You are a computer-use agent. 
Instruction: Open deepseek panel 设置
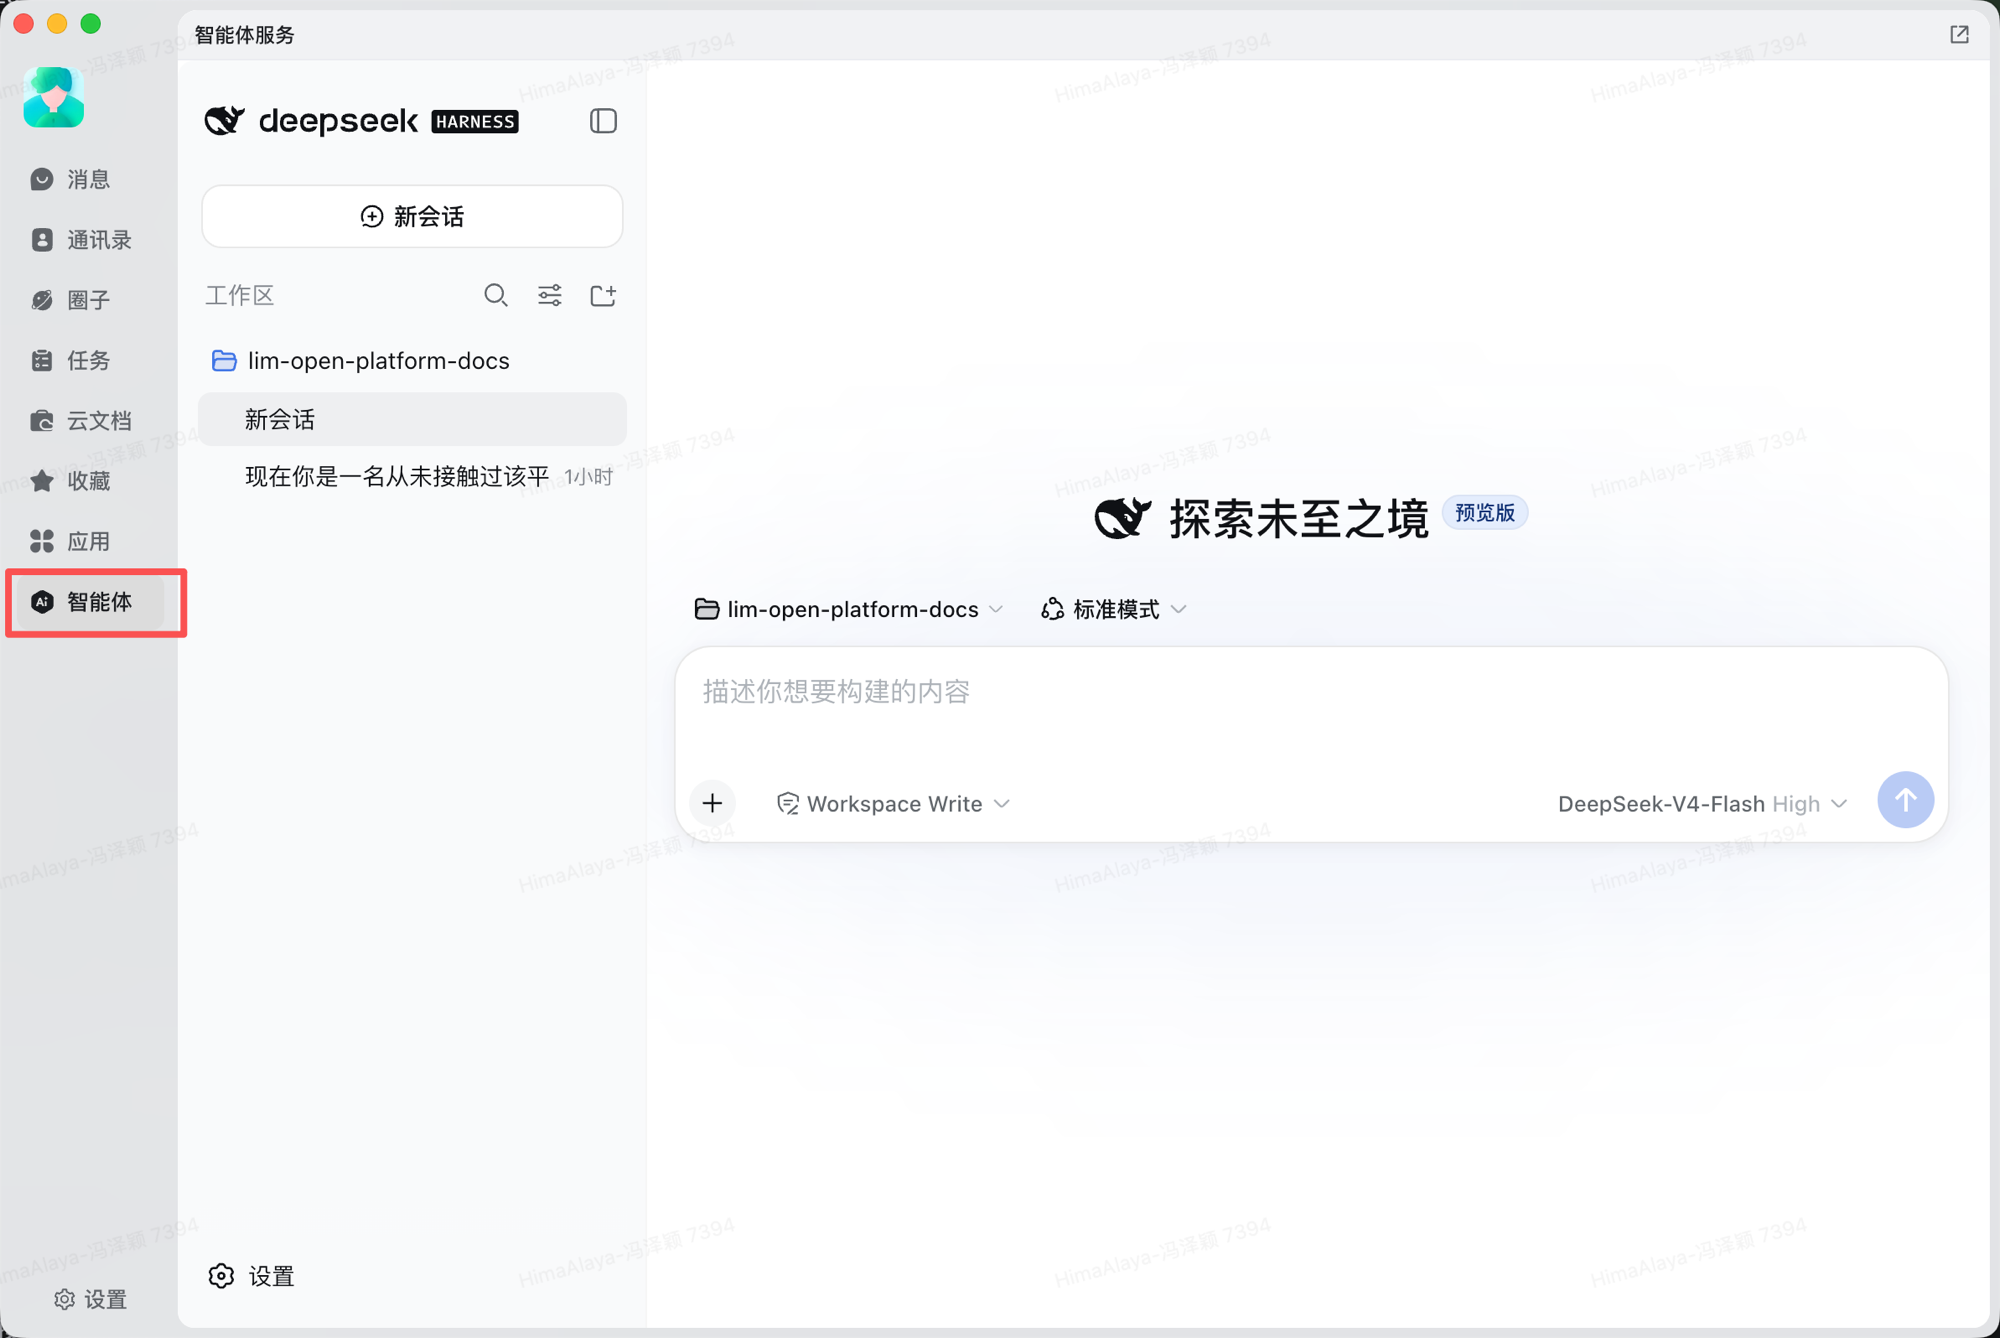tap(251, 1276)
